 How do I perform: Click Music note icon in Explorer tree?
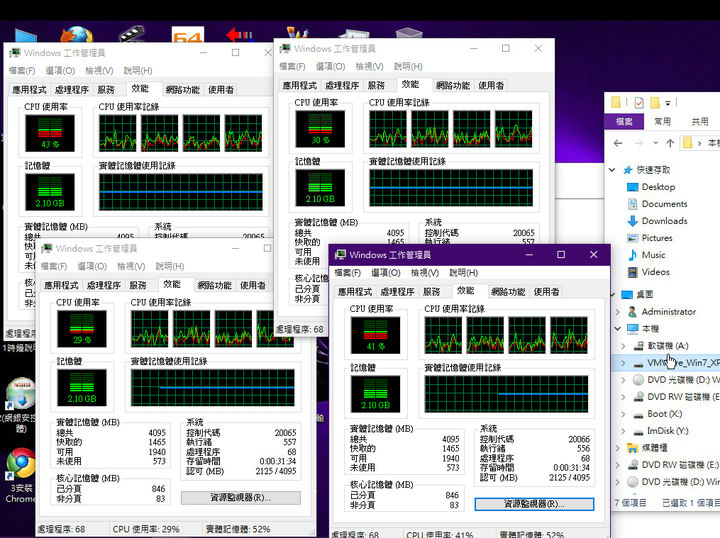point(632,255)
